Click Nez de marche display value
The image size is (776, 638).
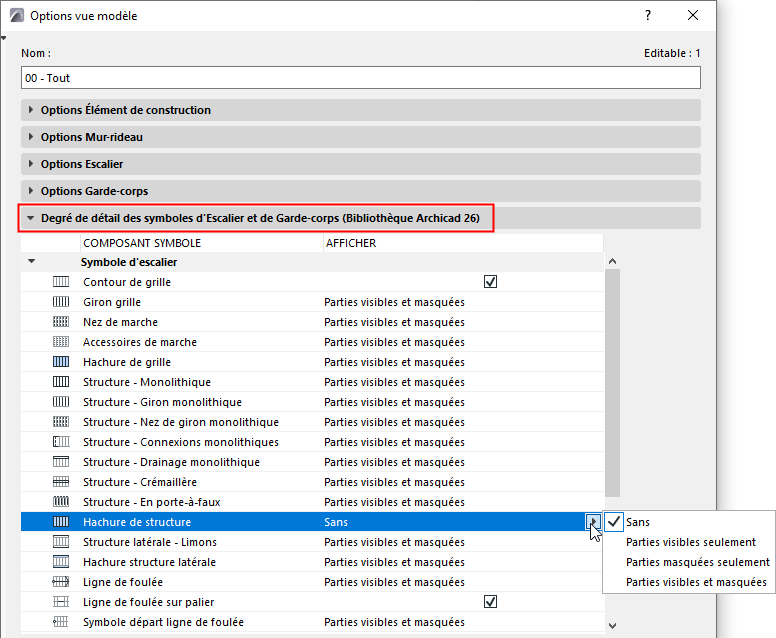[394, 322]
